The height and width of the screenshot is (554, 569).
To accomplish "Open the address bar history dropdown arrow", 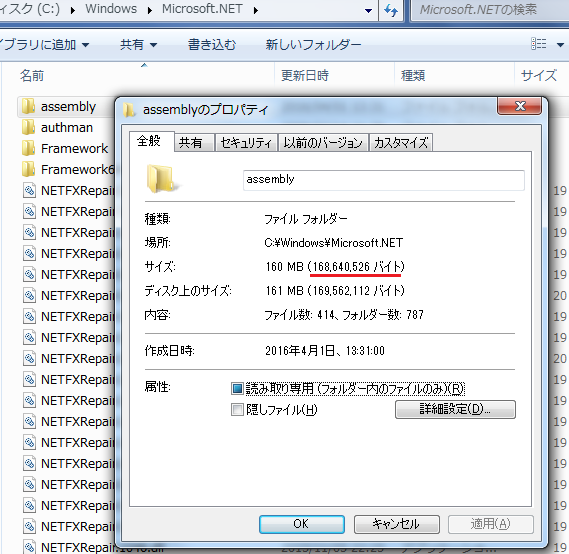I will pyautogui.click(x=368, y=11).
